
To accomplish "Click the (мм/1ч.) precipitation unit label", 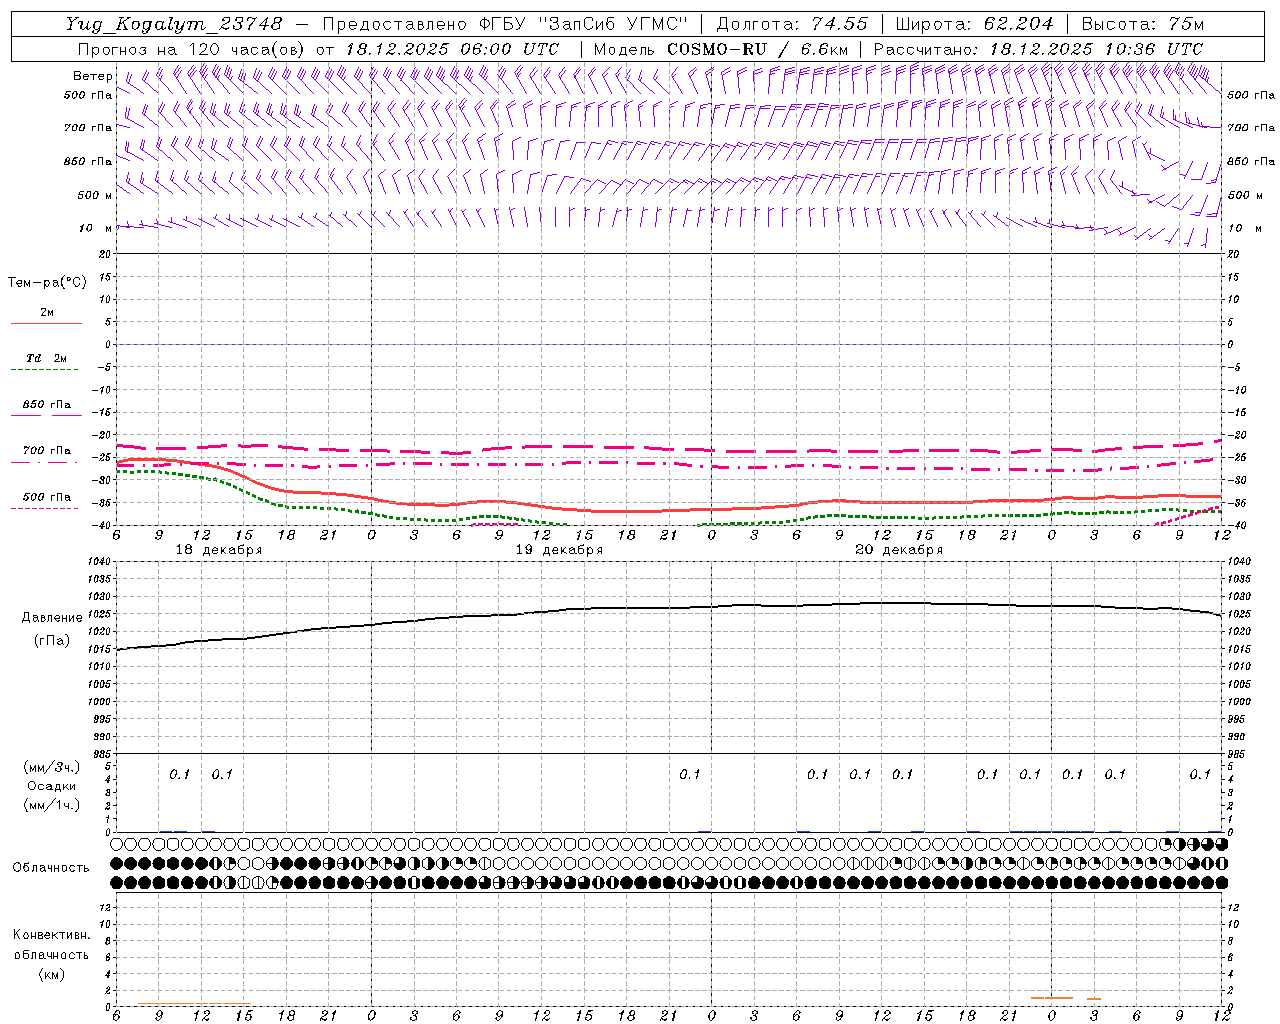I will (x=51, y=805).
